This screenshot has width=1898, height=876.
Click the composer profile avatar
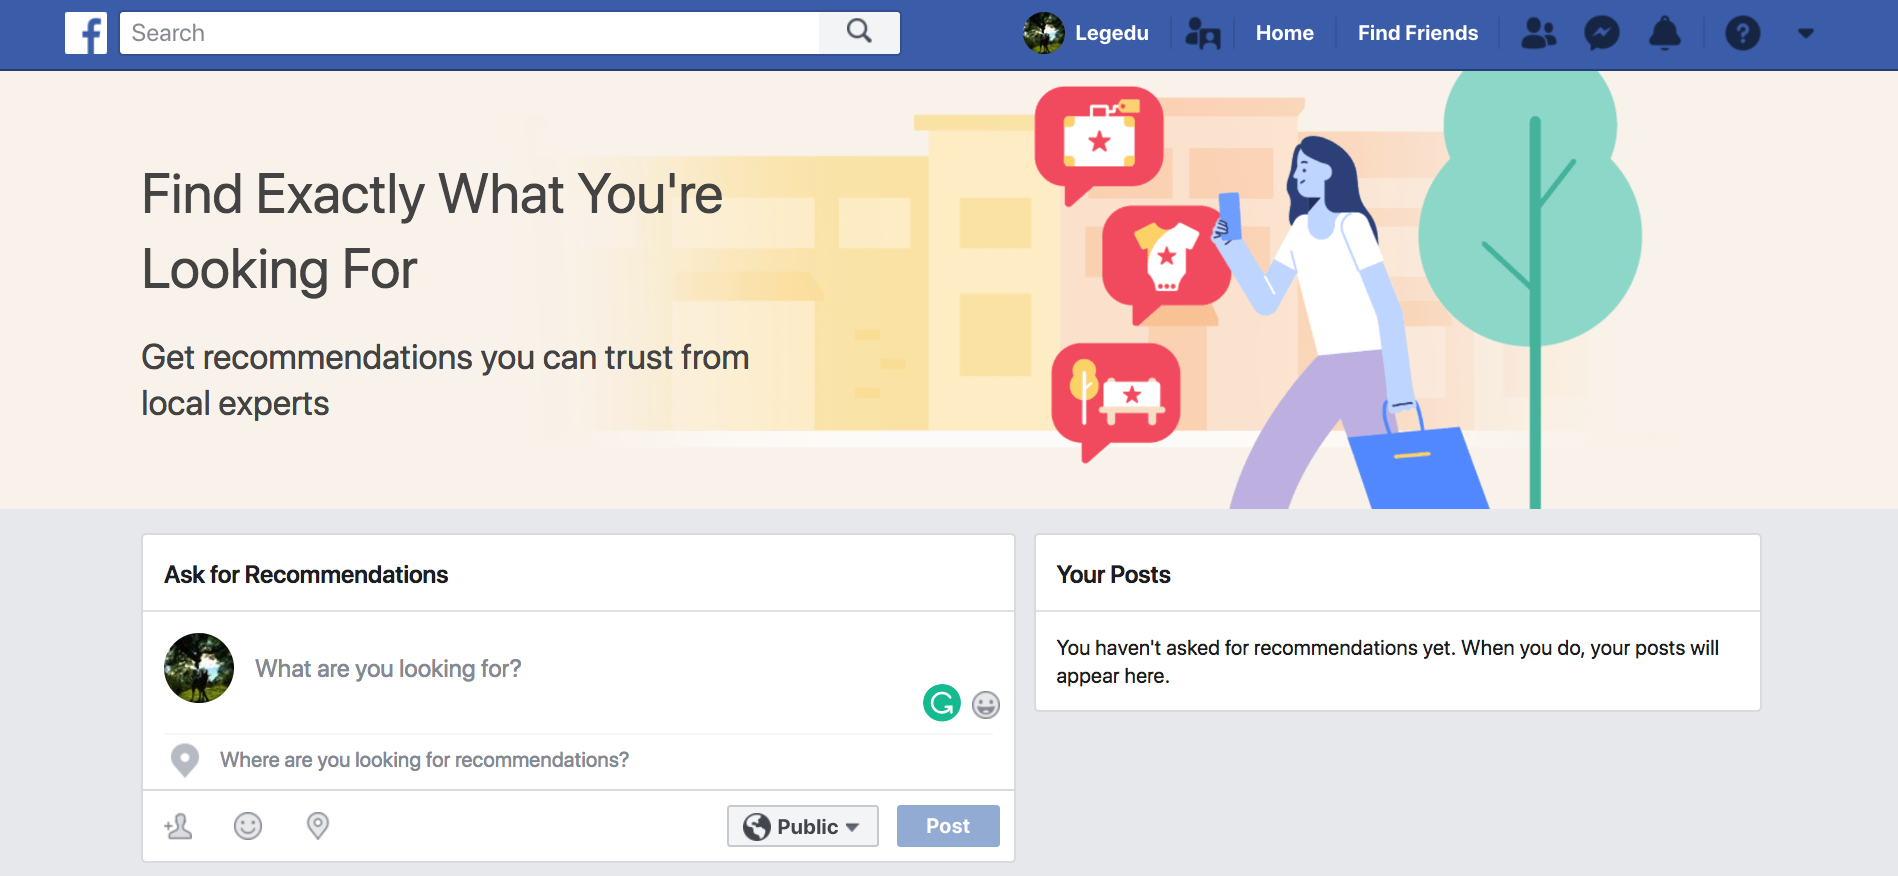(x=199, y=668)
